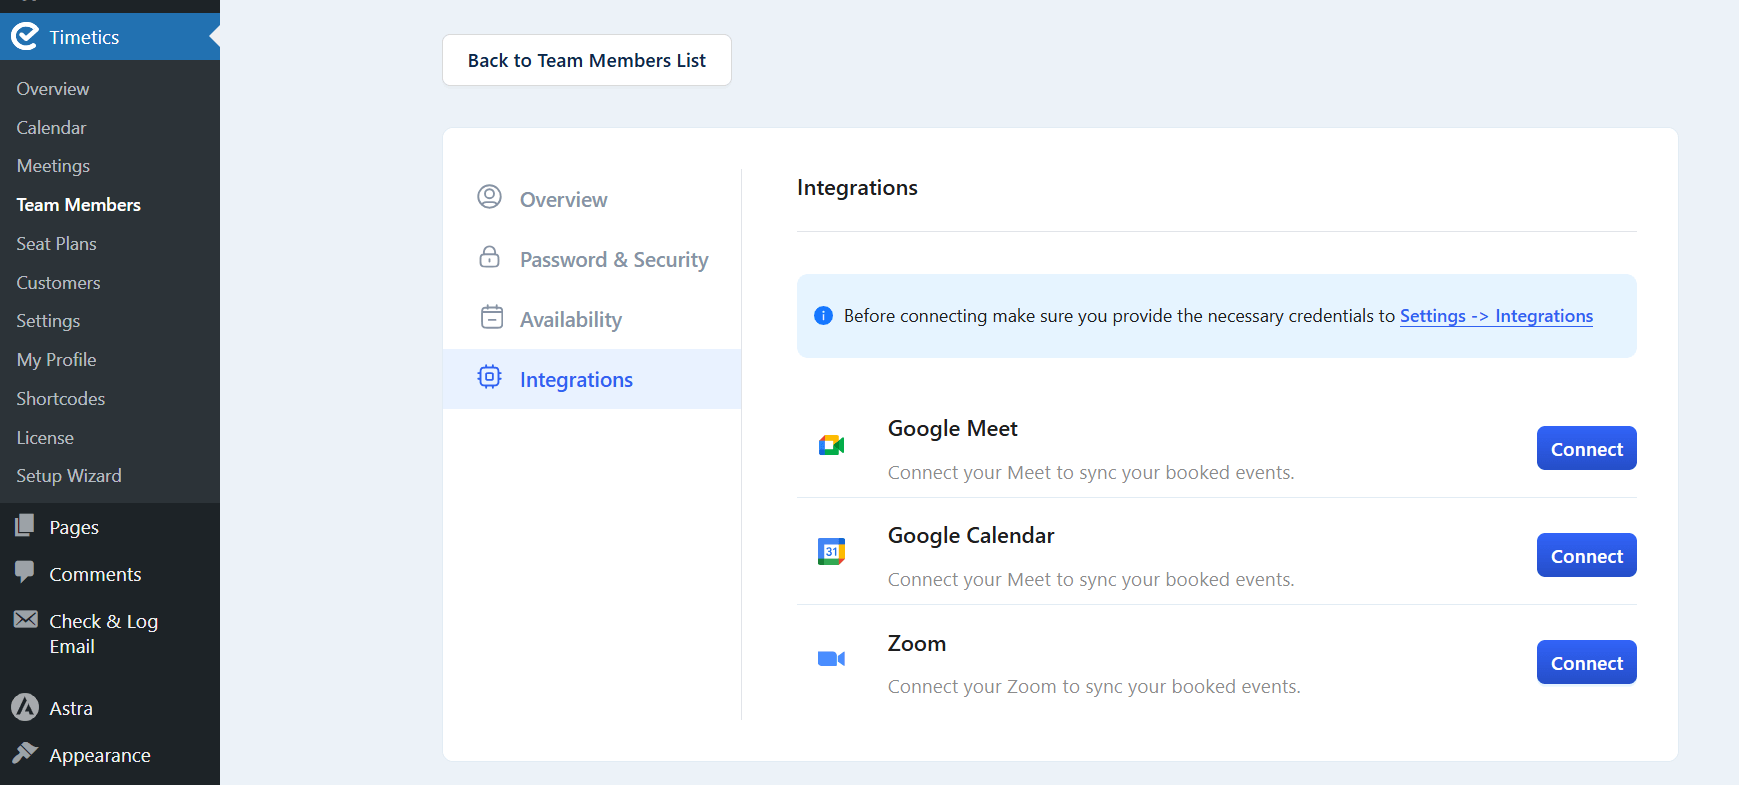Select the gear icon beside Integrations

[x=490, y=377]
